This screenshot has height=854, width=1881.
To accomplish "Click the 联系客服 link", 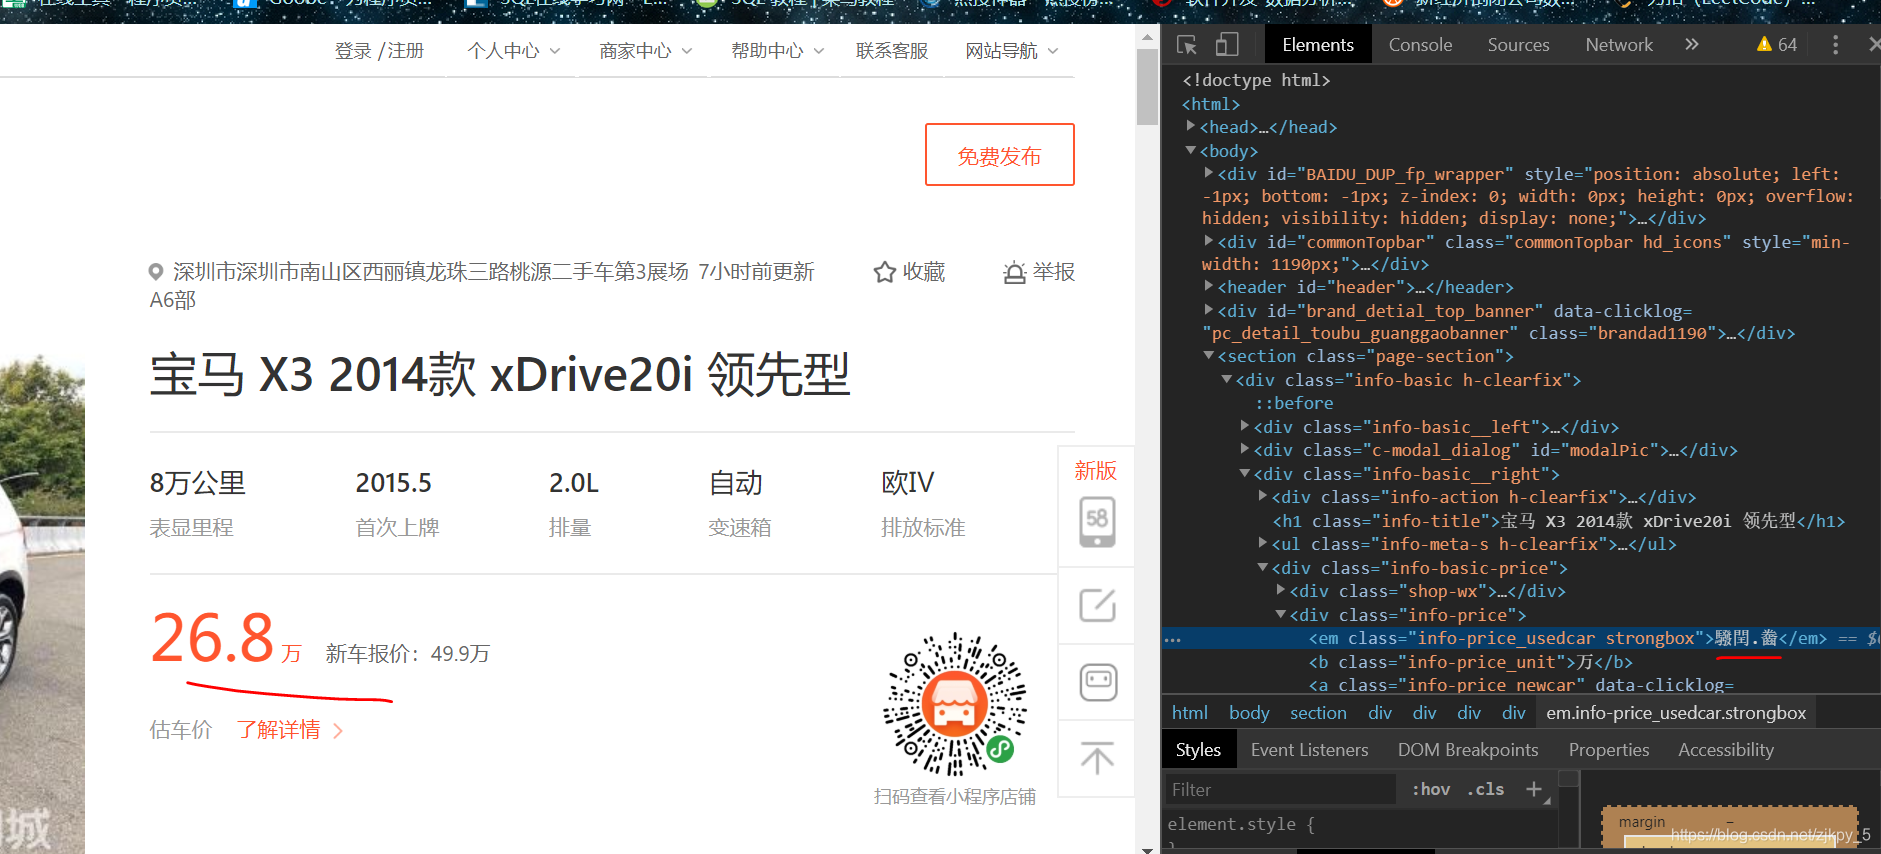I will (x=892, y=51).
